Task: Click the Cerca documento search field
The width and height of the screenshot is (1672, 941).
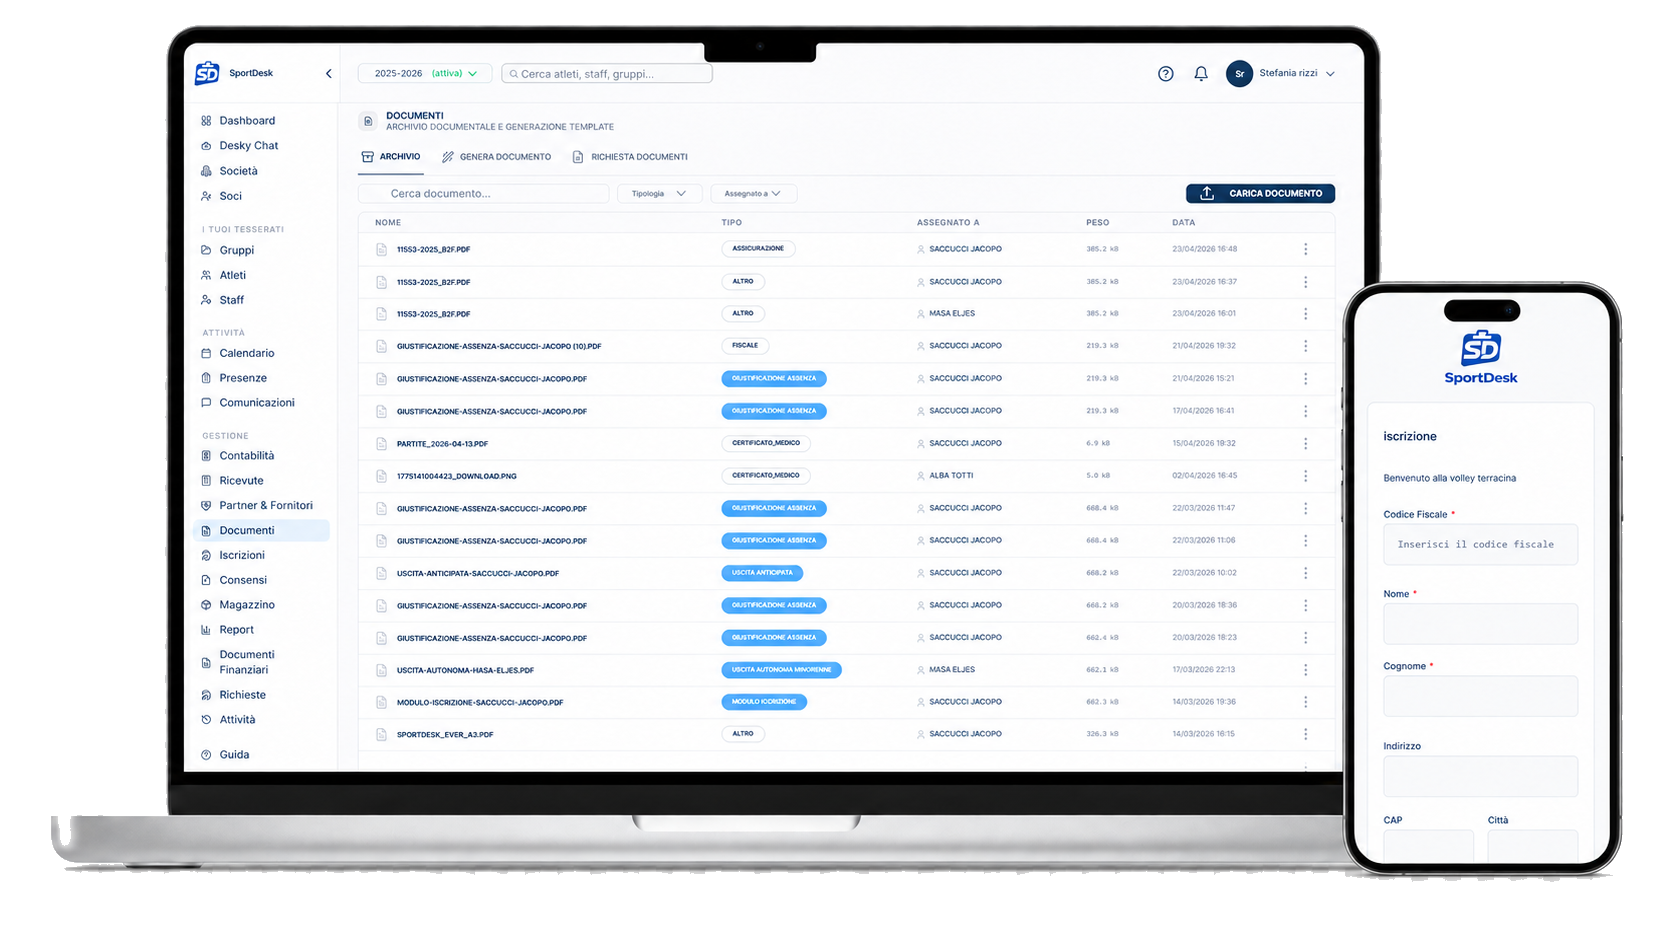Action: tap(484, 193)
